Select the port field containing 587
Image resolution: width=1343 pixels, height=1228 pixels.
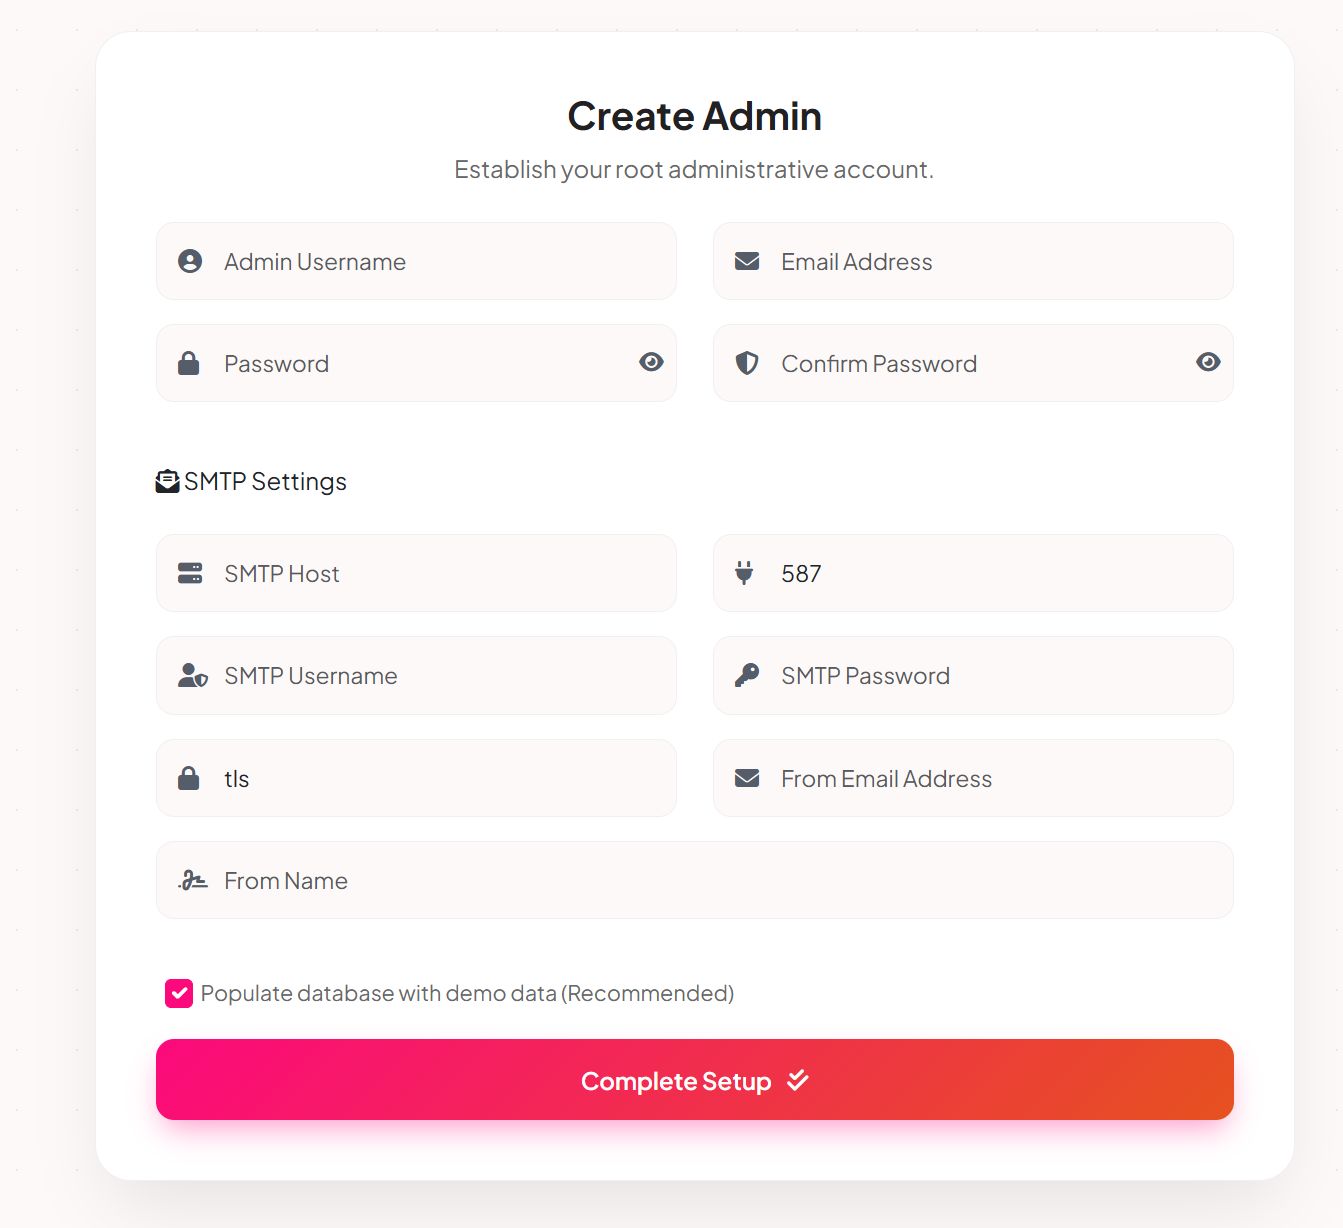tap(973, 573)
